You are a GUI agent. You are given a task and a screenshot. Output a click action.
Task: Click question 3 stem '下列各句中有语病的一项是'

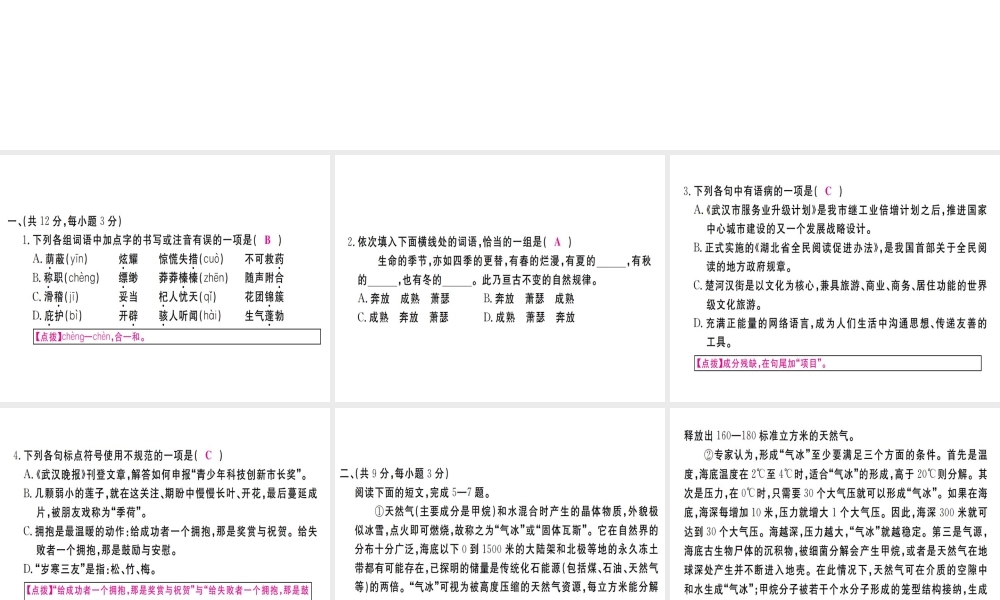pyautogui.click(x=763, y=191)
